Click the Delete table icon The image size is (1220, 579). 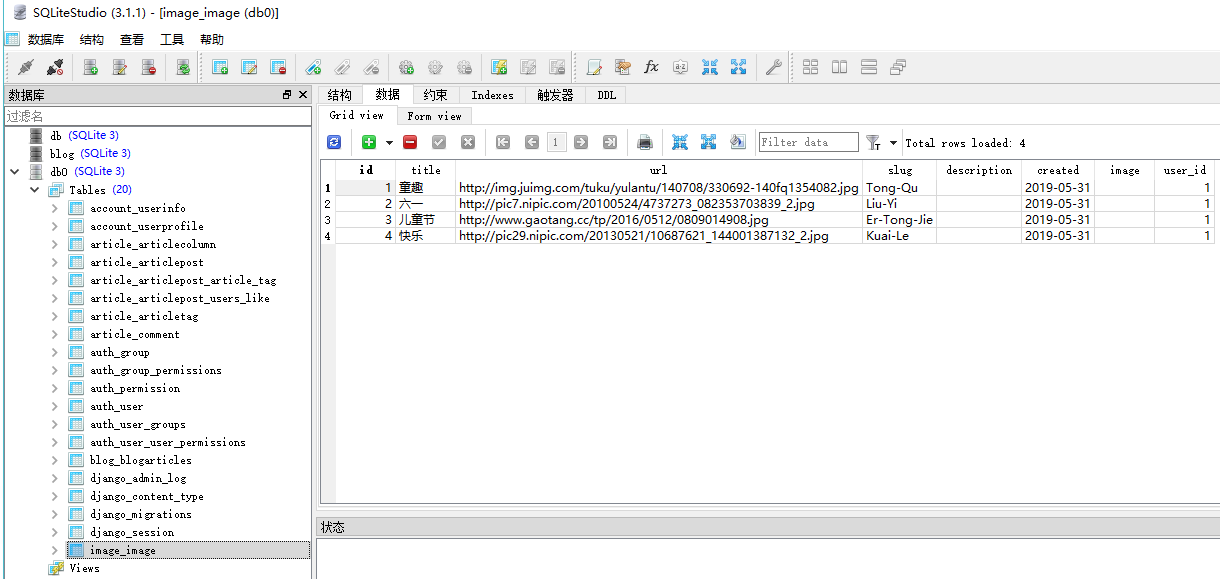(x=278, y=67)
